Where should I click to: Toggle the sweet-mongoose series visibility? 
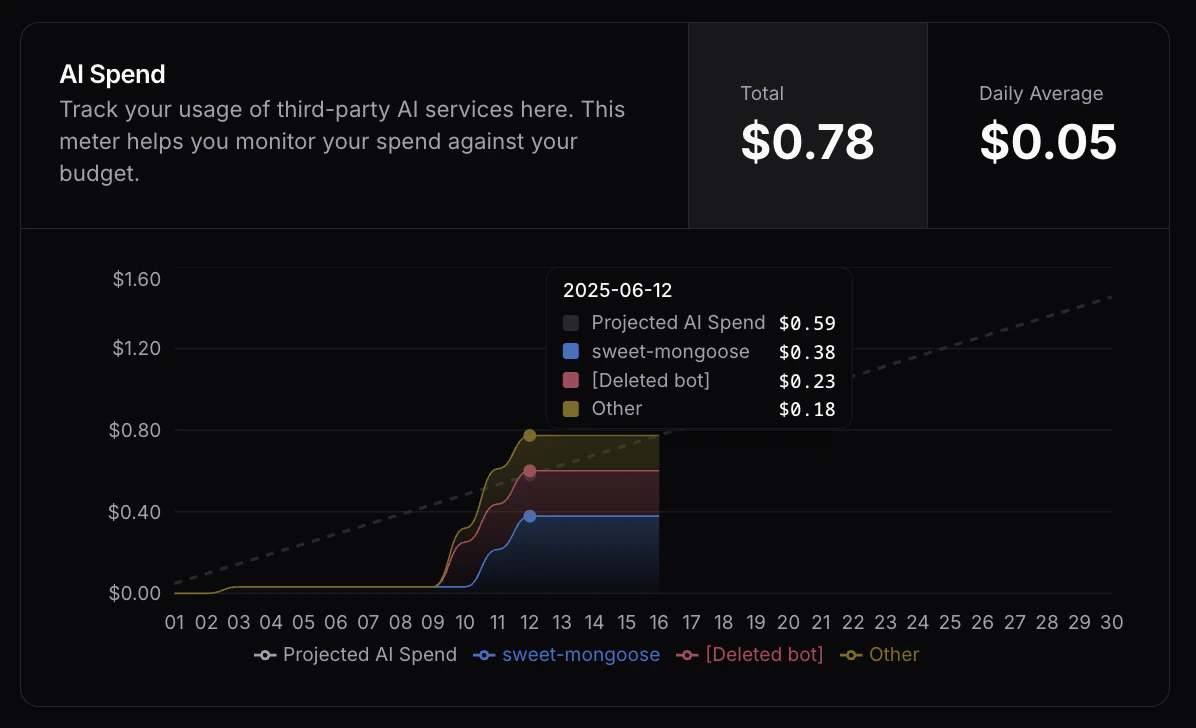[567, 655]
